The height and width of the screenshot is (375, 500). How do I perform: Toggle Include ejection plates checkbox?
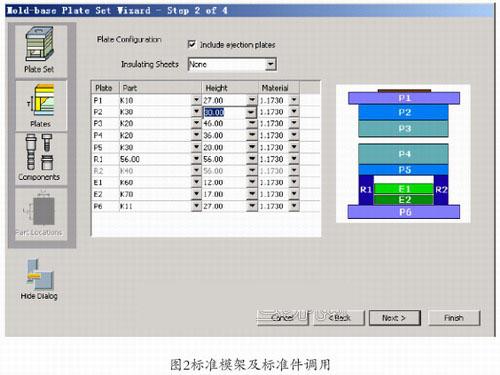(192, 44)
